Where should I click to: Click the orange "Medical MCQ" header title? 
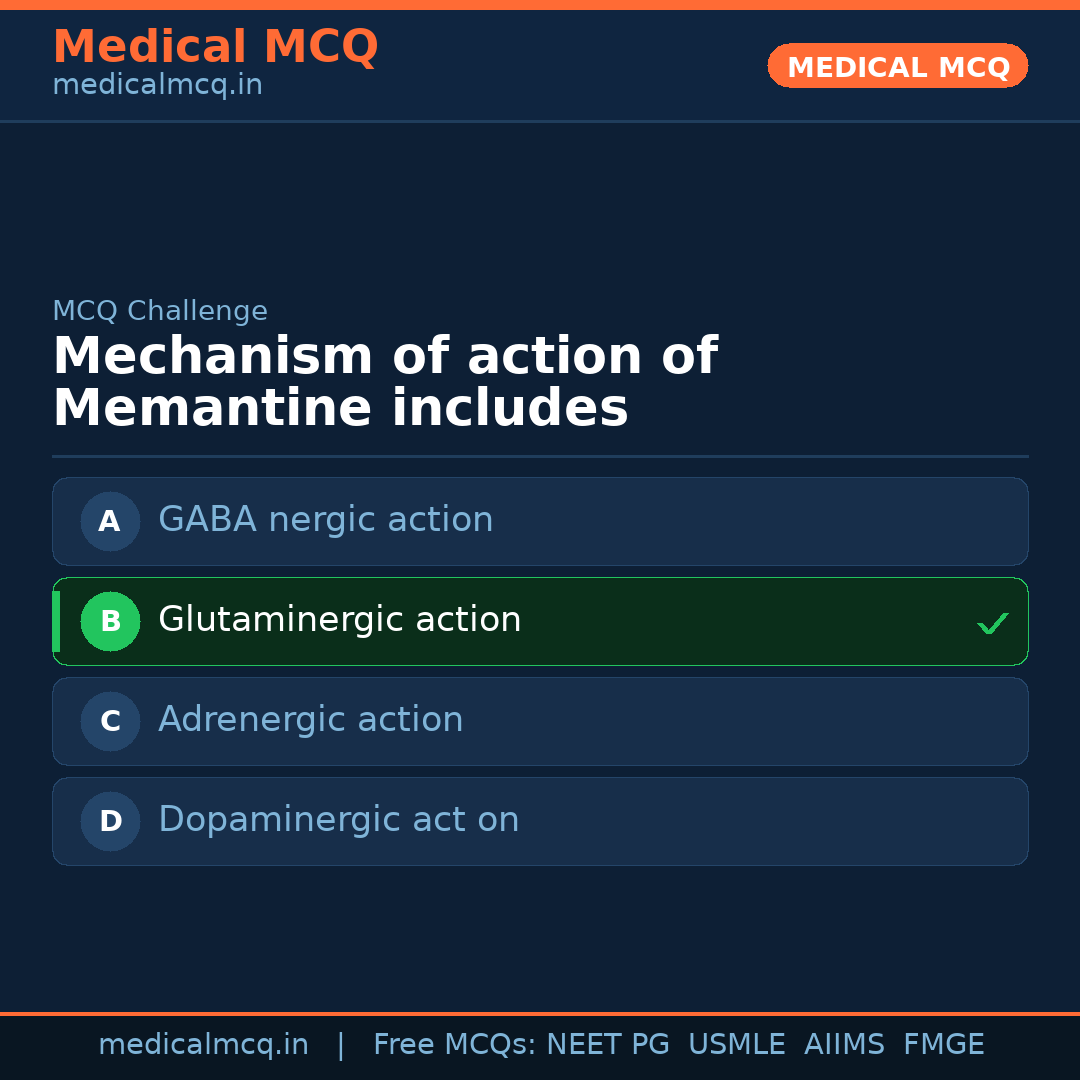(215, 47)
